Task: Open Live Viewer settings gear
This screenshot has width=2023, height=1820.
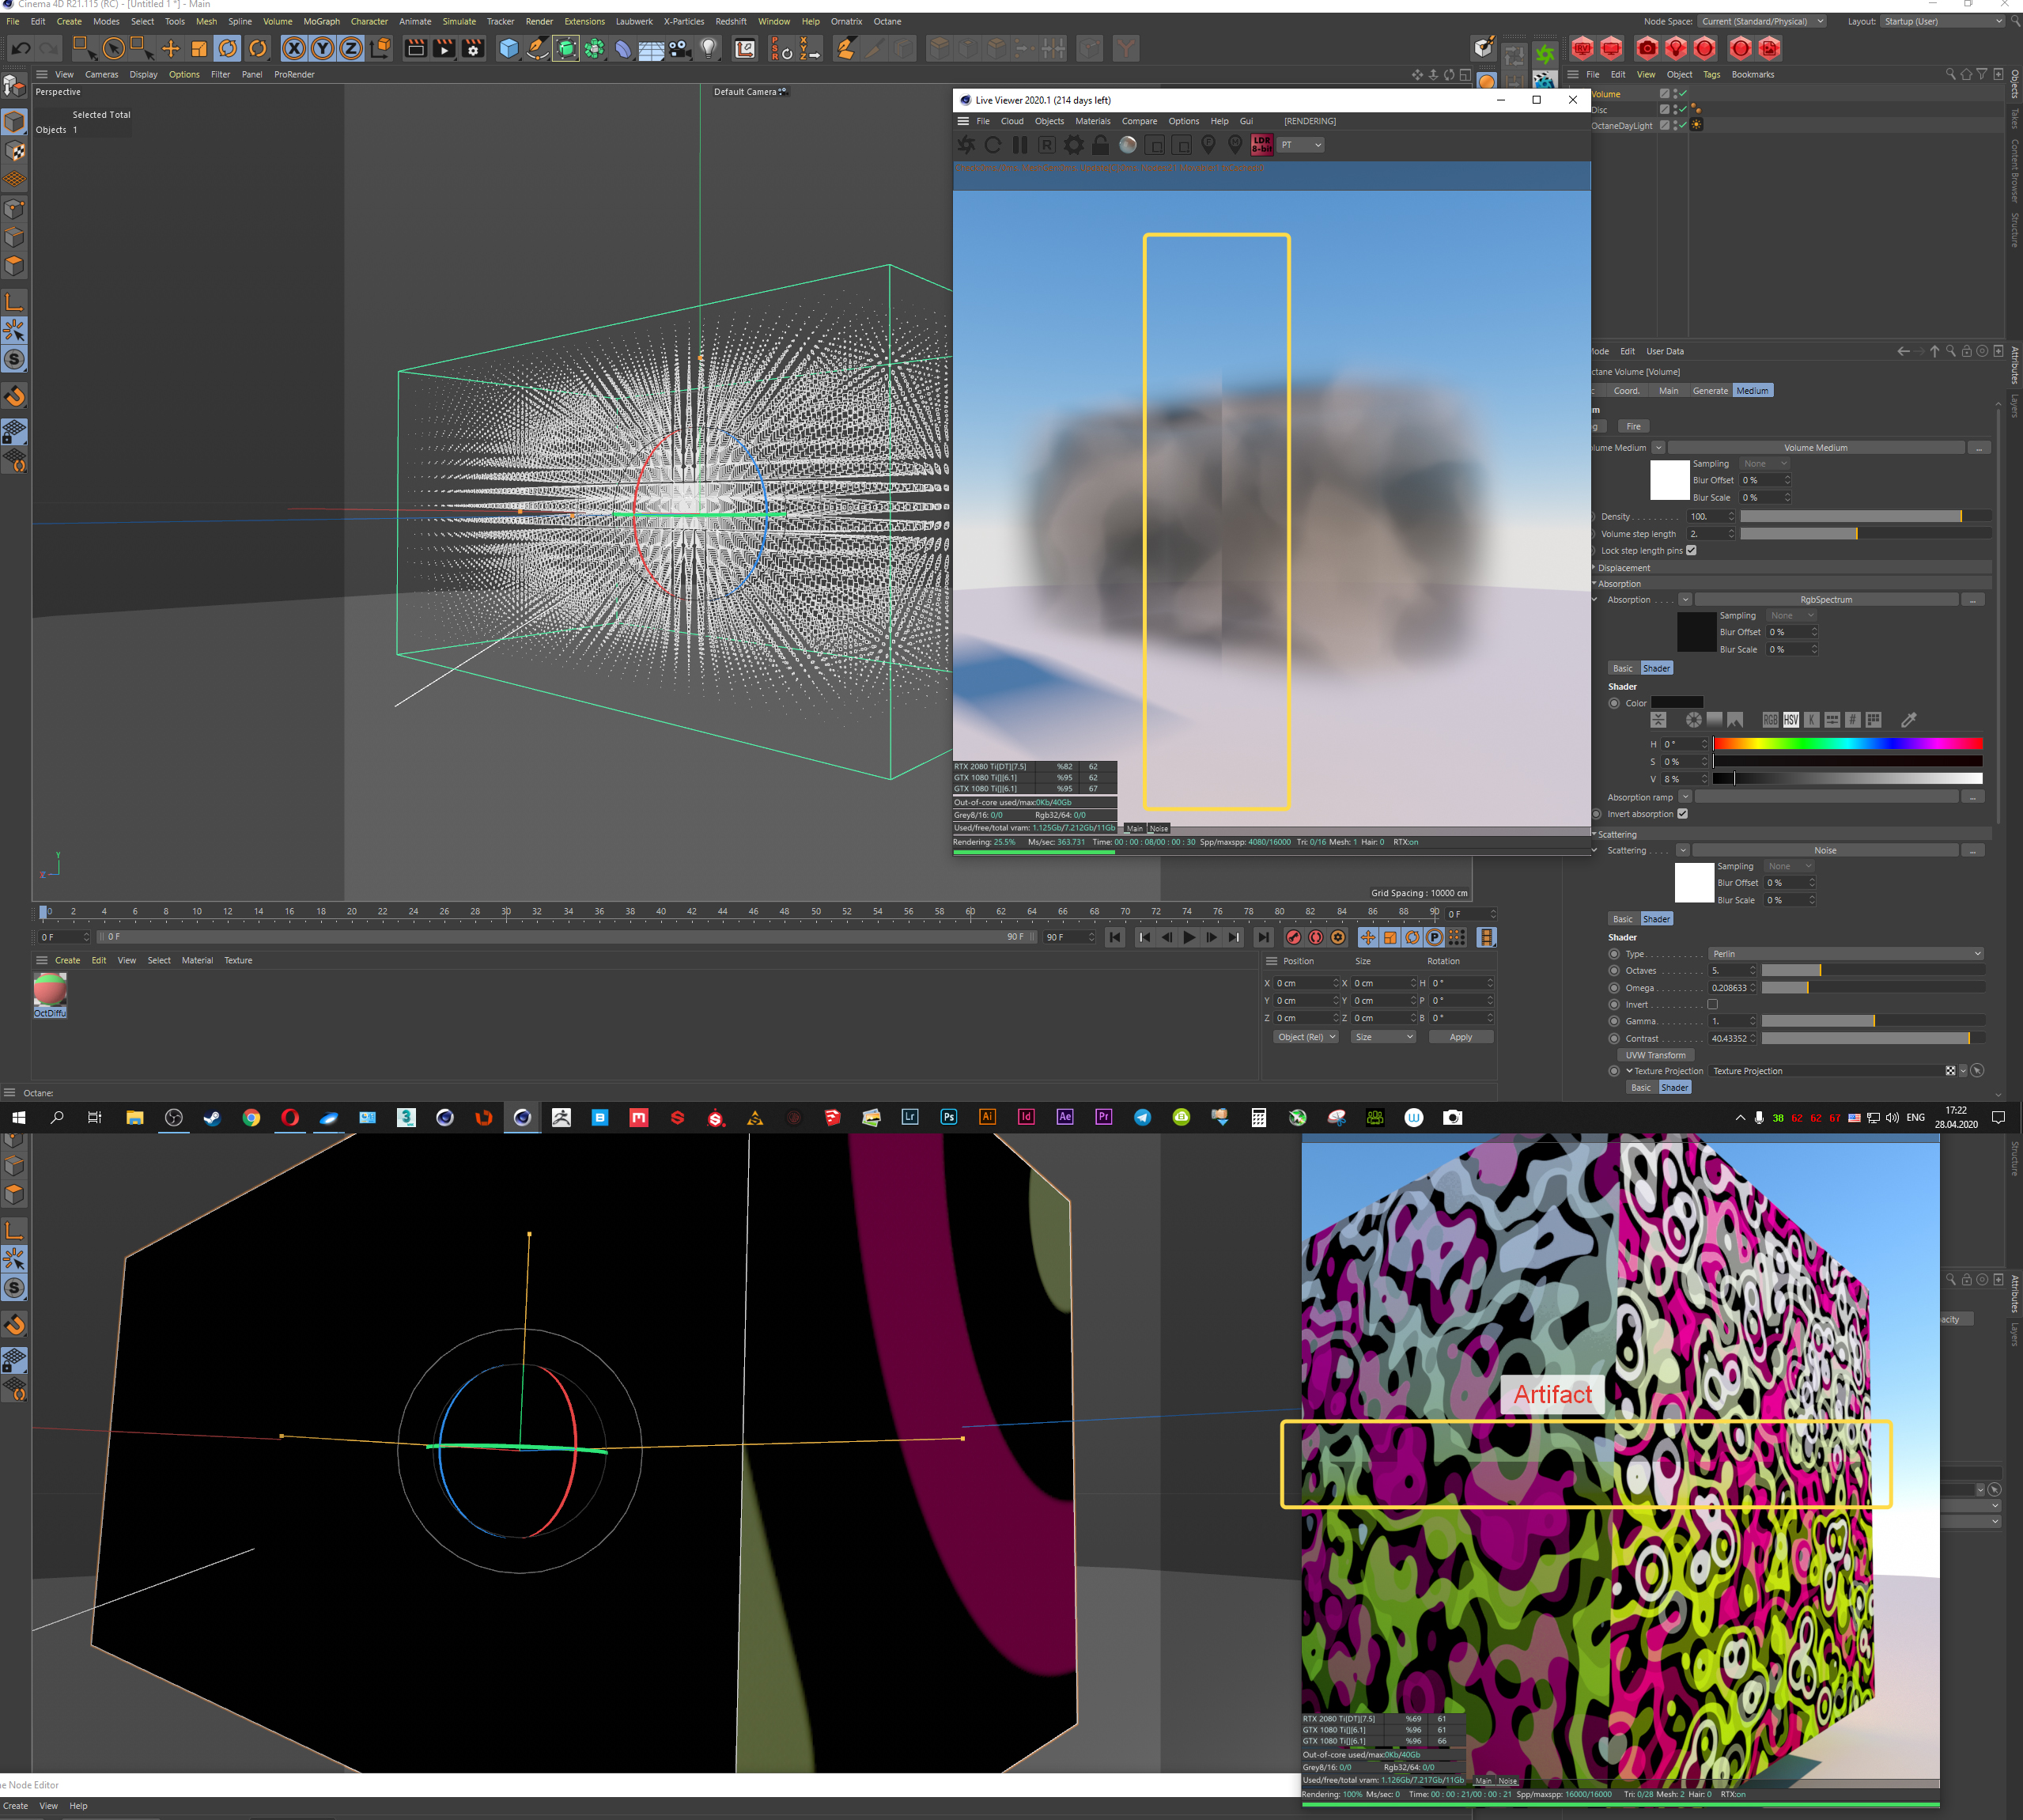Action: click(1074, 145)
